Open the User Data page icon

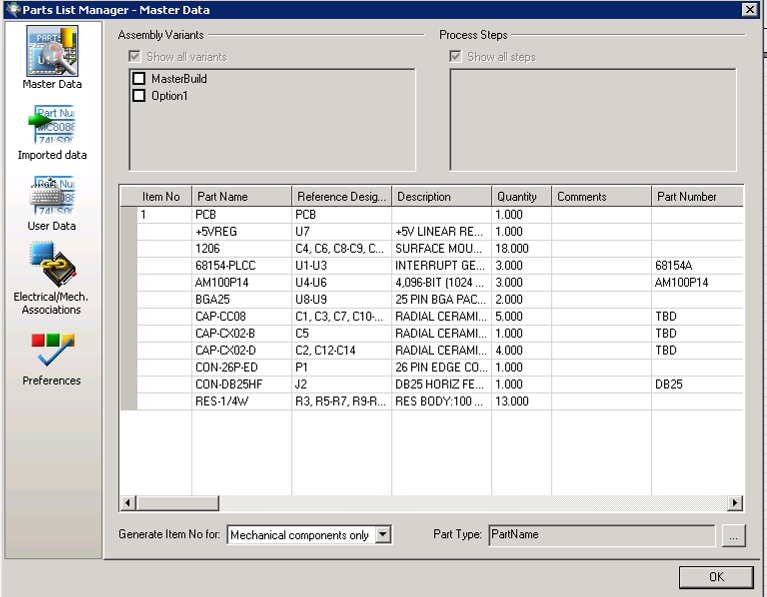click(52, 195)
